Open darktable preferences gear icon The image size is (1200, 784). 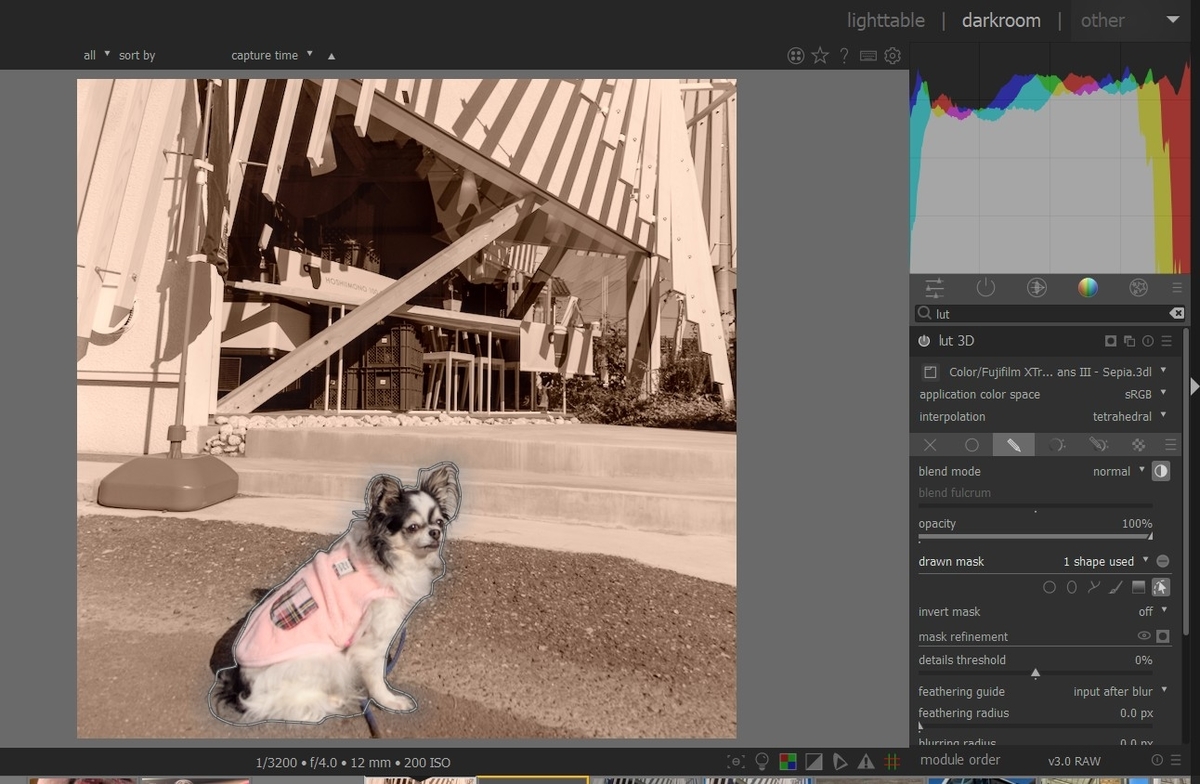[893, 56]
